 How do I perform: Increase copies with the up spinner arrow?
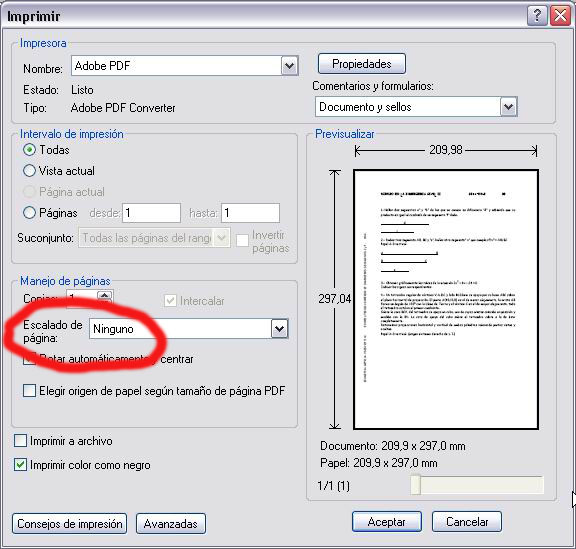(105, 295)
